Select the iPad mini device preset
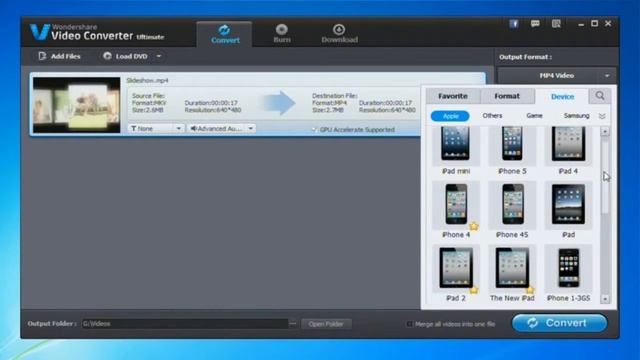Image resolution: width=640 pixels, height=360 pixels. click(x=456, y=151)
